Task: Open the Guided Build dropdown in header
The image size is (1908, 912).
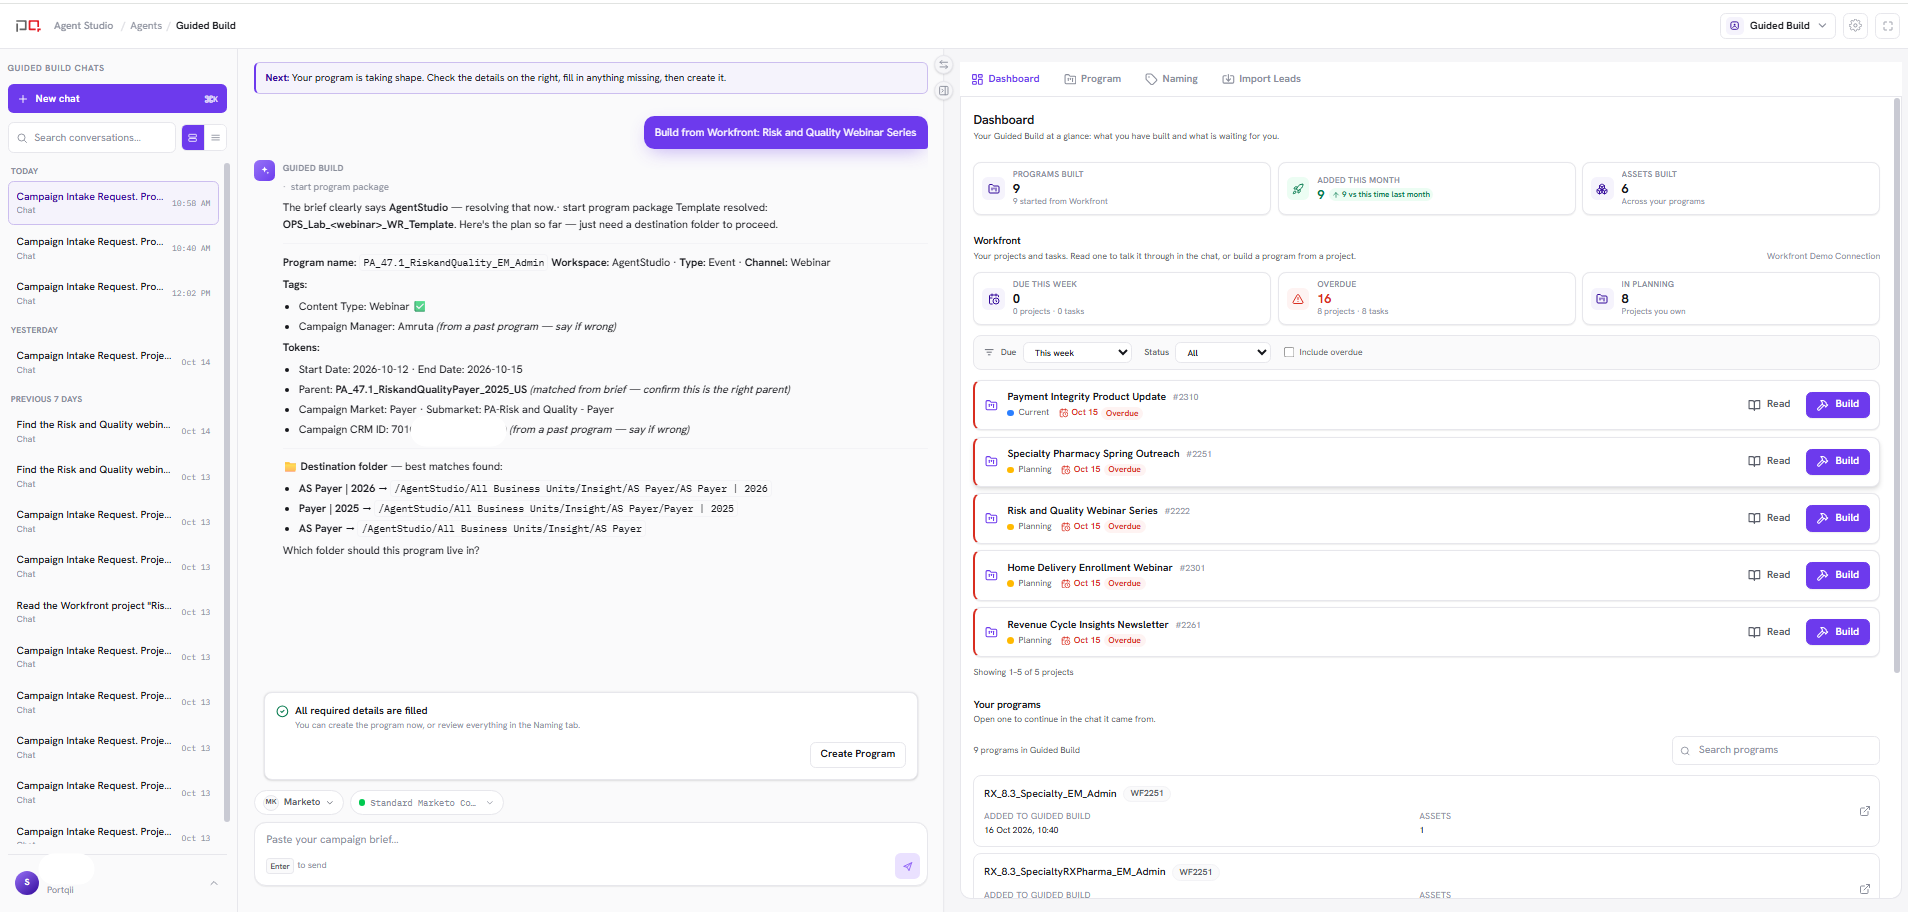Action: coord(1778,26)
